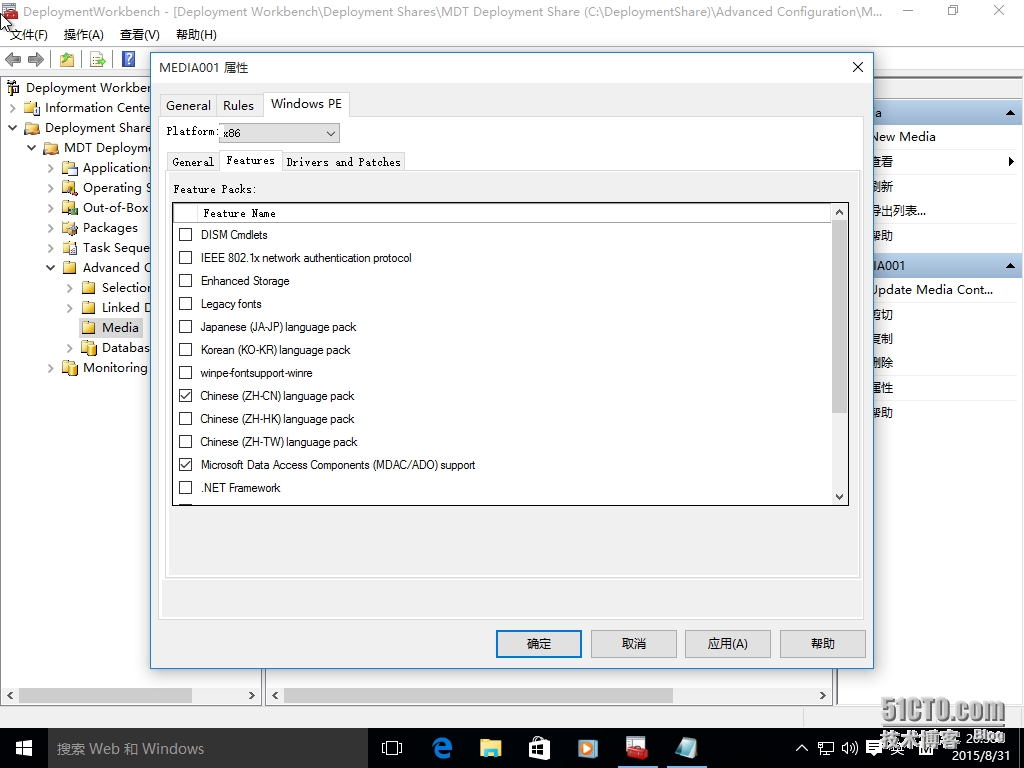
Task: Collapse the MDT Deployment Share node
Action: (x=31, y=148)
